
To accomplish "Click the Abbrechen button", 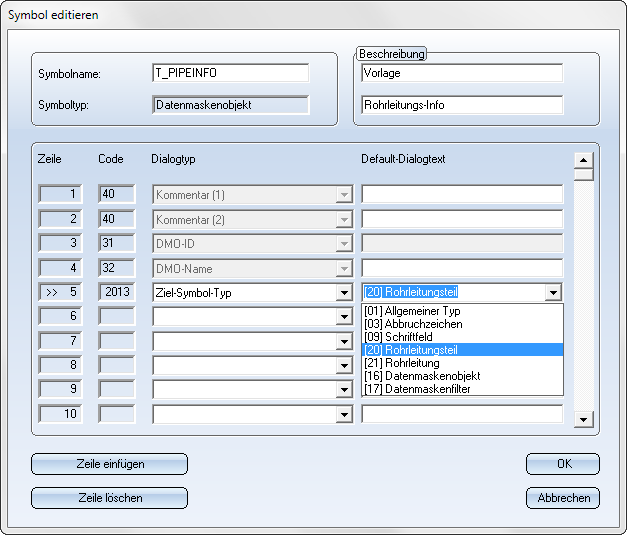I will click(x=562, y=498).
